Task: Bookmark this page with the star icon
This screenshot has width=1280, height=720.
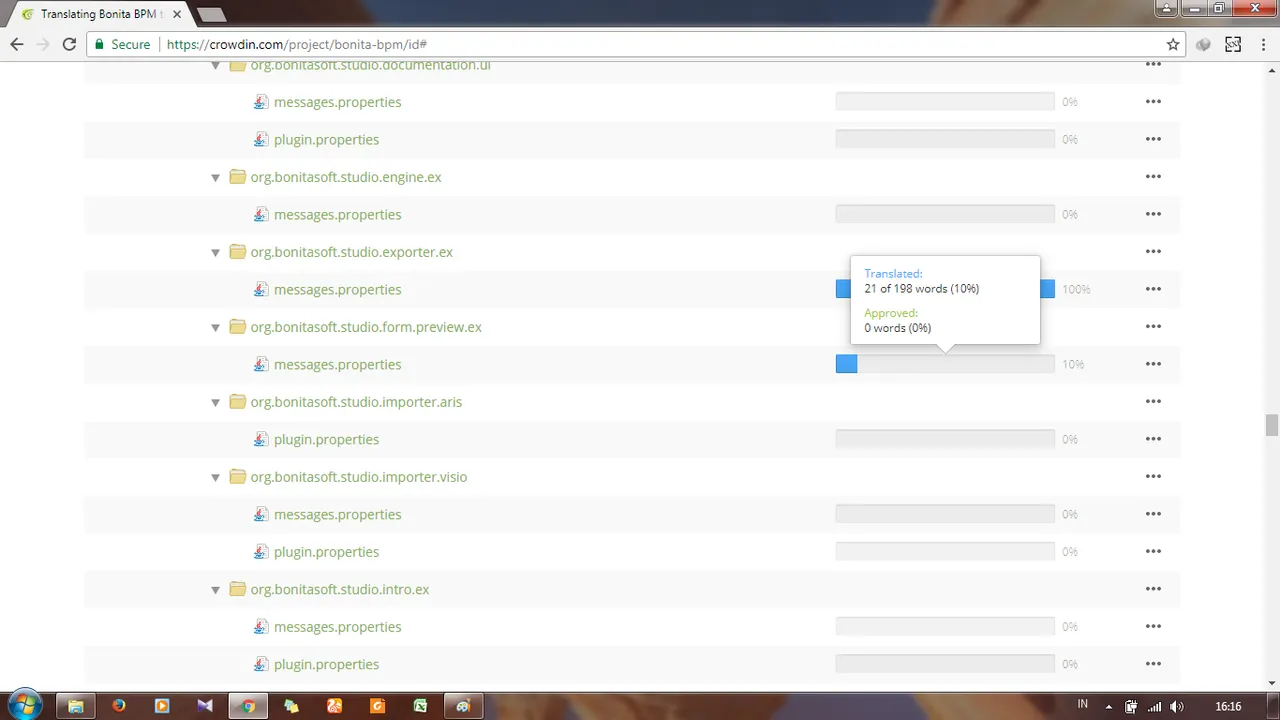Action: click(1173, 44)
